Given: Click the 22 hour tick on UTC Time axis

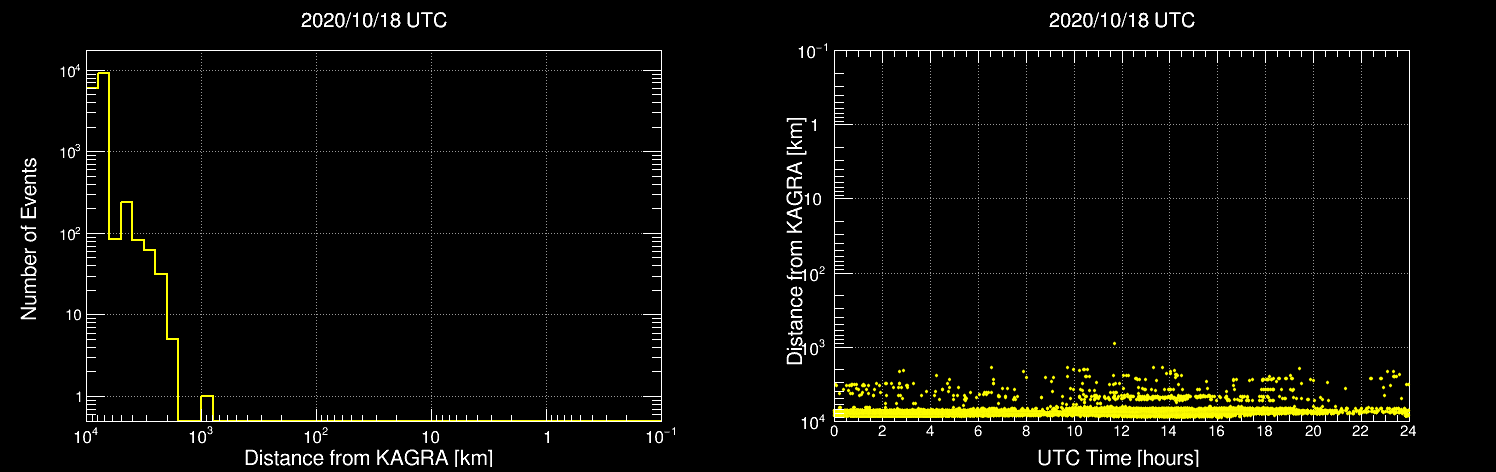Looking at the screenshot, I should [x=1361, y=431].
